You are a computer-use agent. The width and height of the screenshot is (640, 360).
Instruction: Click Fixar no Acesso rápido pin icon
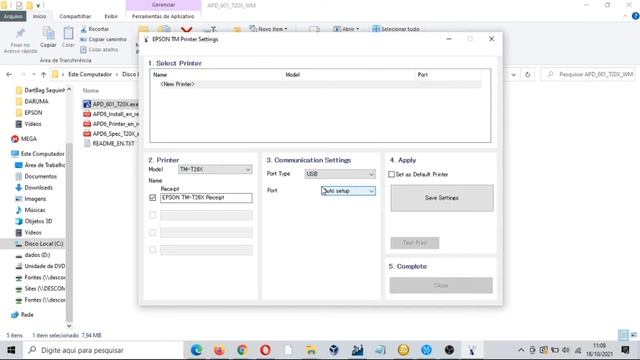(20, 40)
